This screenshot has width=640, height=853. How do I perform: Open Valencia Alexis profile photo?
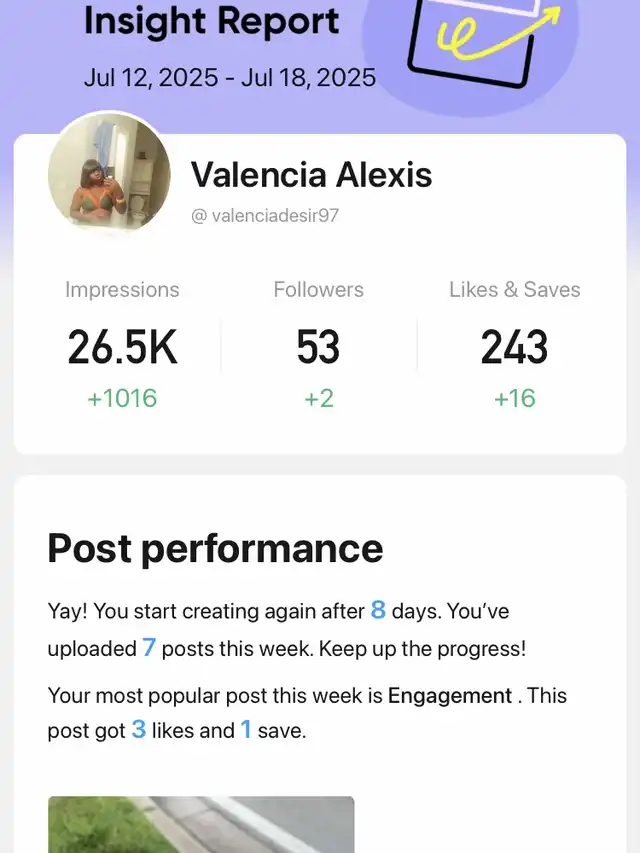click(x=109, y=175)
